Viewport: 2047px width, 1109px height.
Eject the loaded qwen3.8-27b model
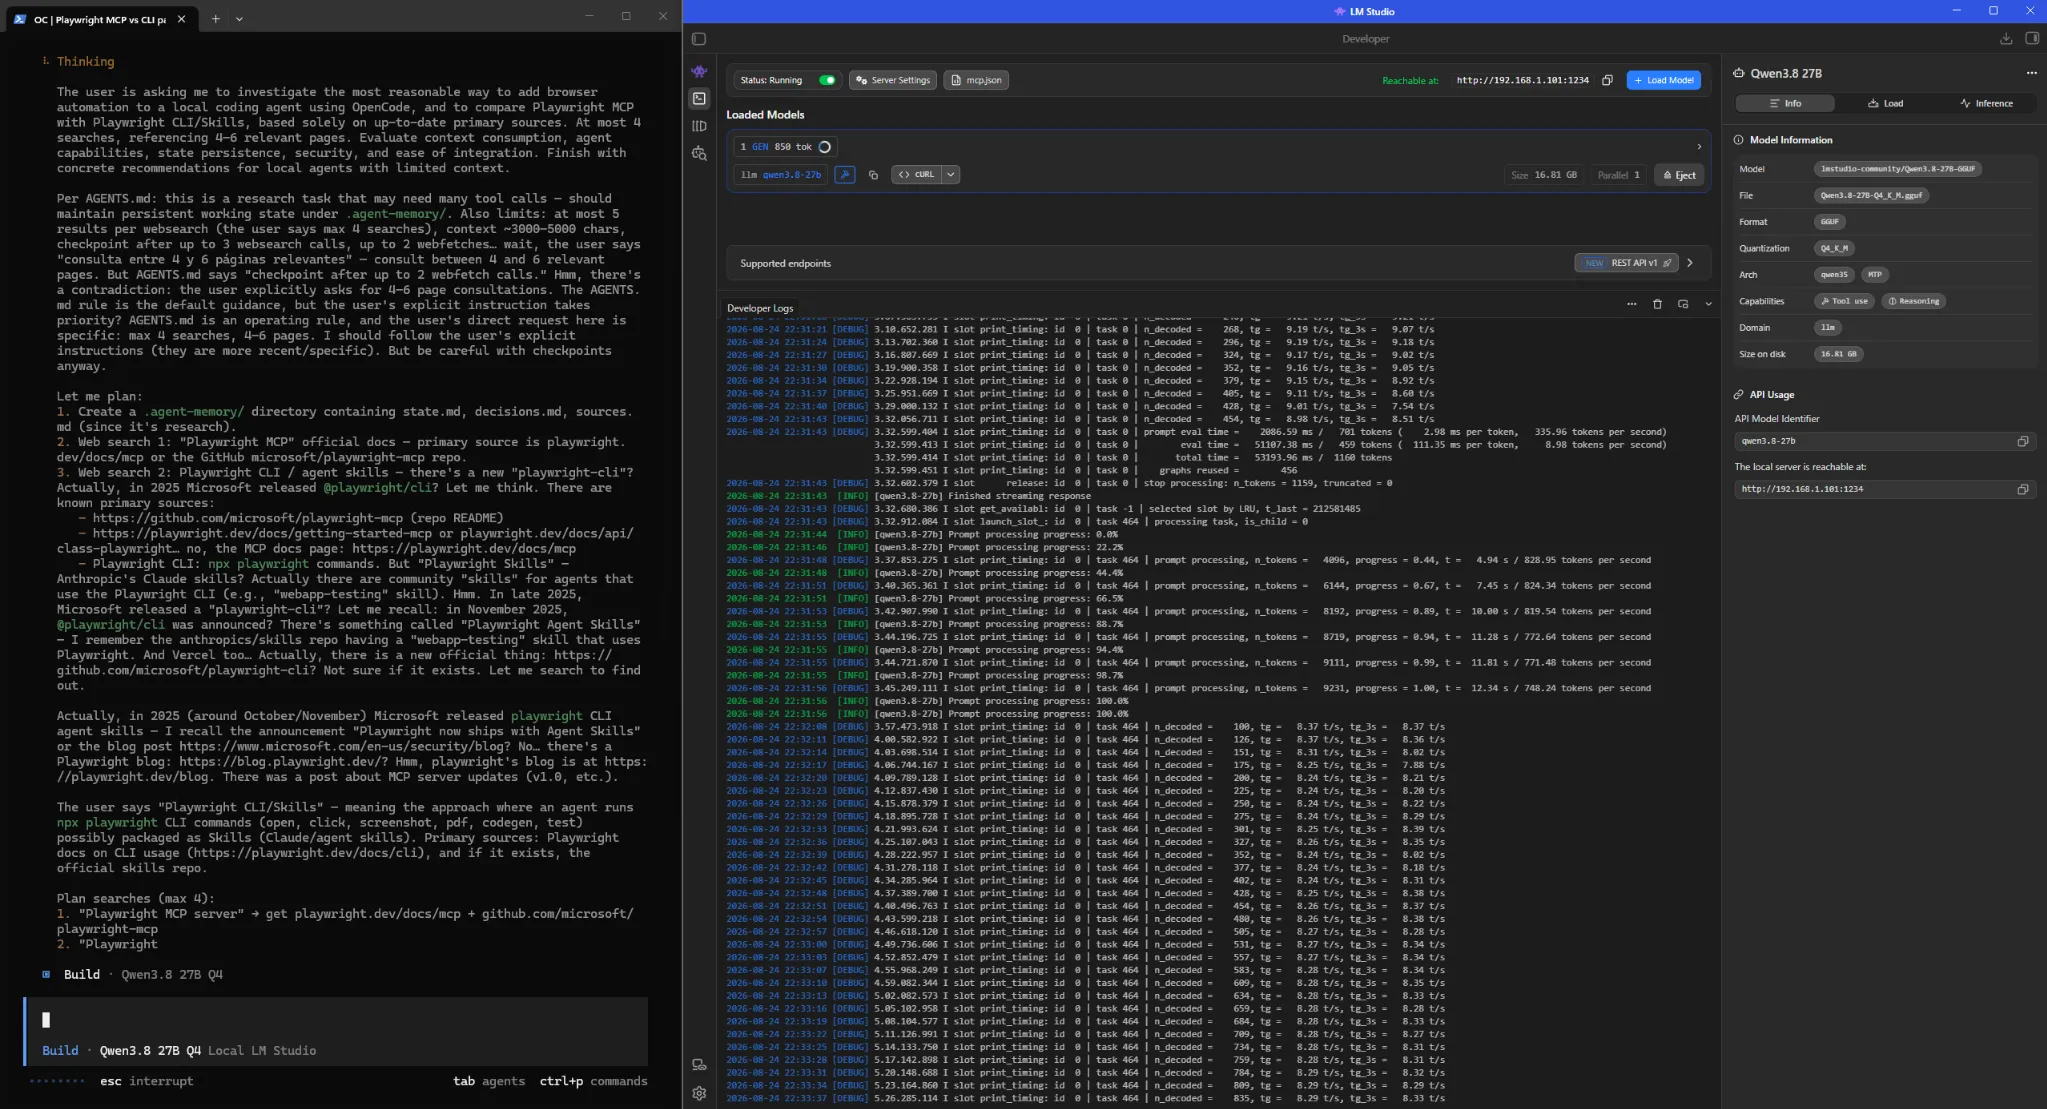pos(1679,175)
